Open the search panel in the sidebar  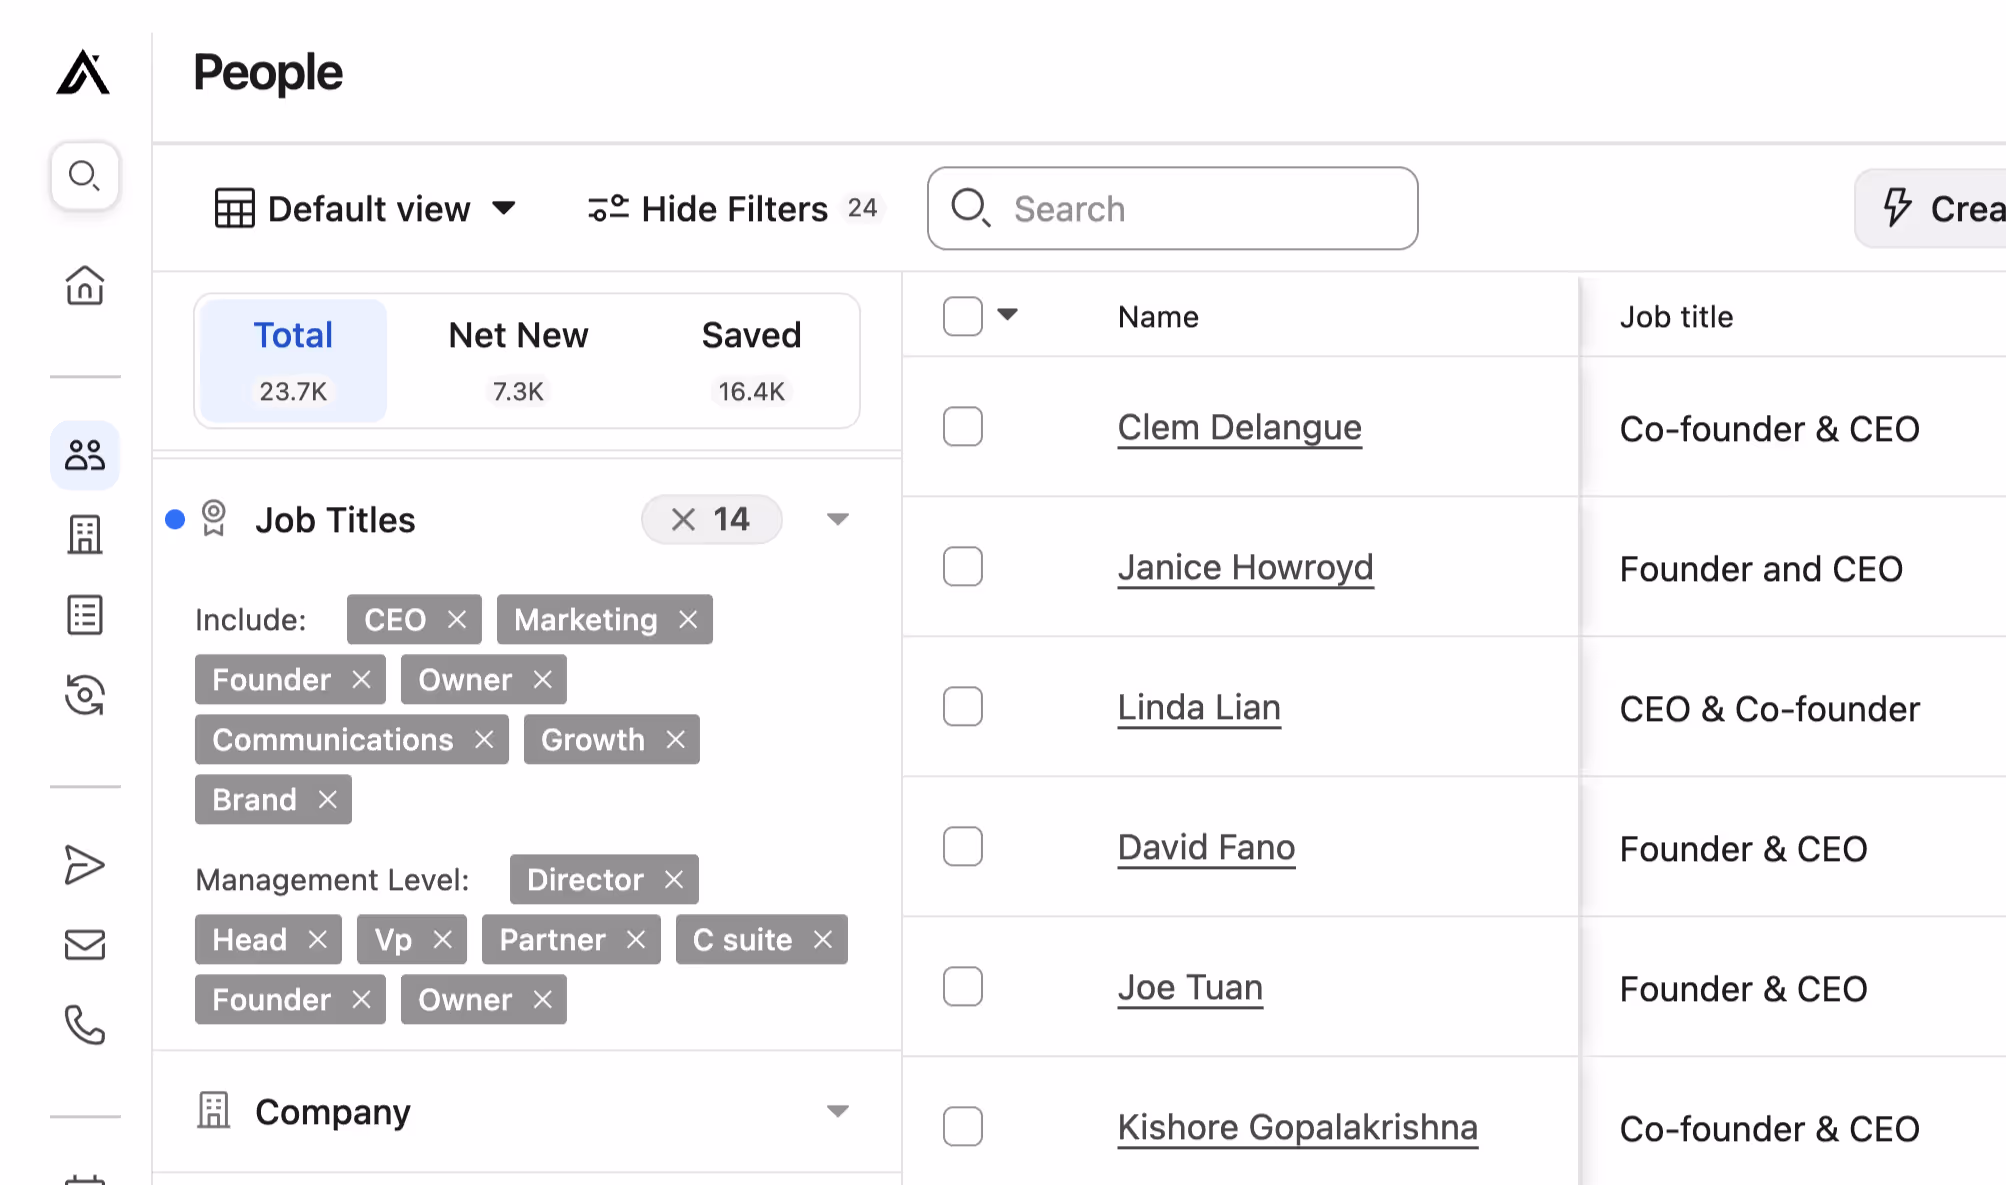[x=85, y=176]
